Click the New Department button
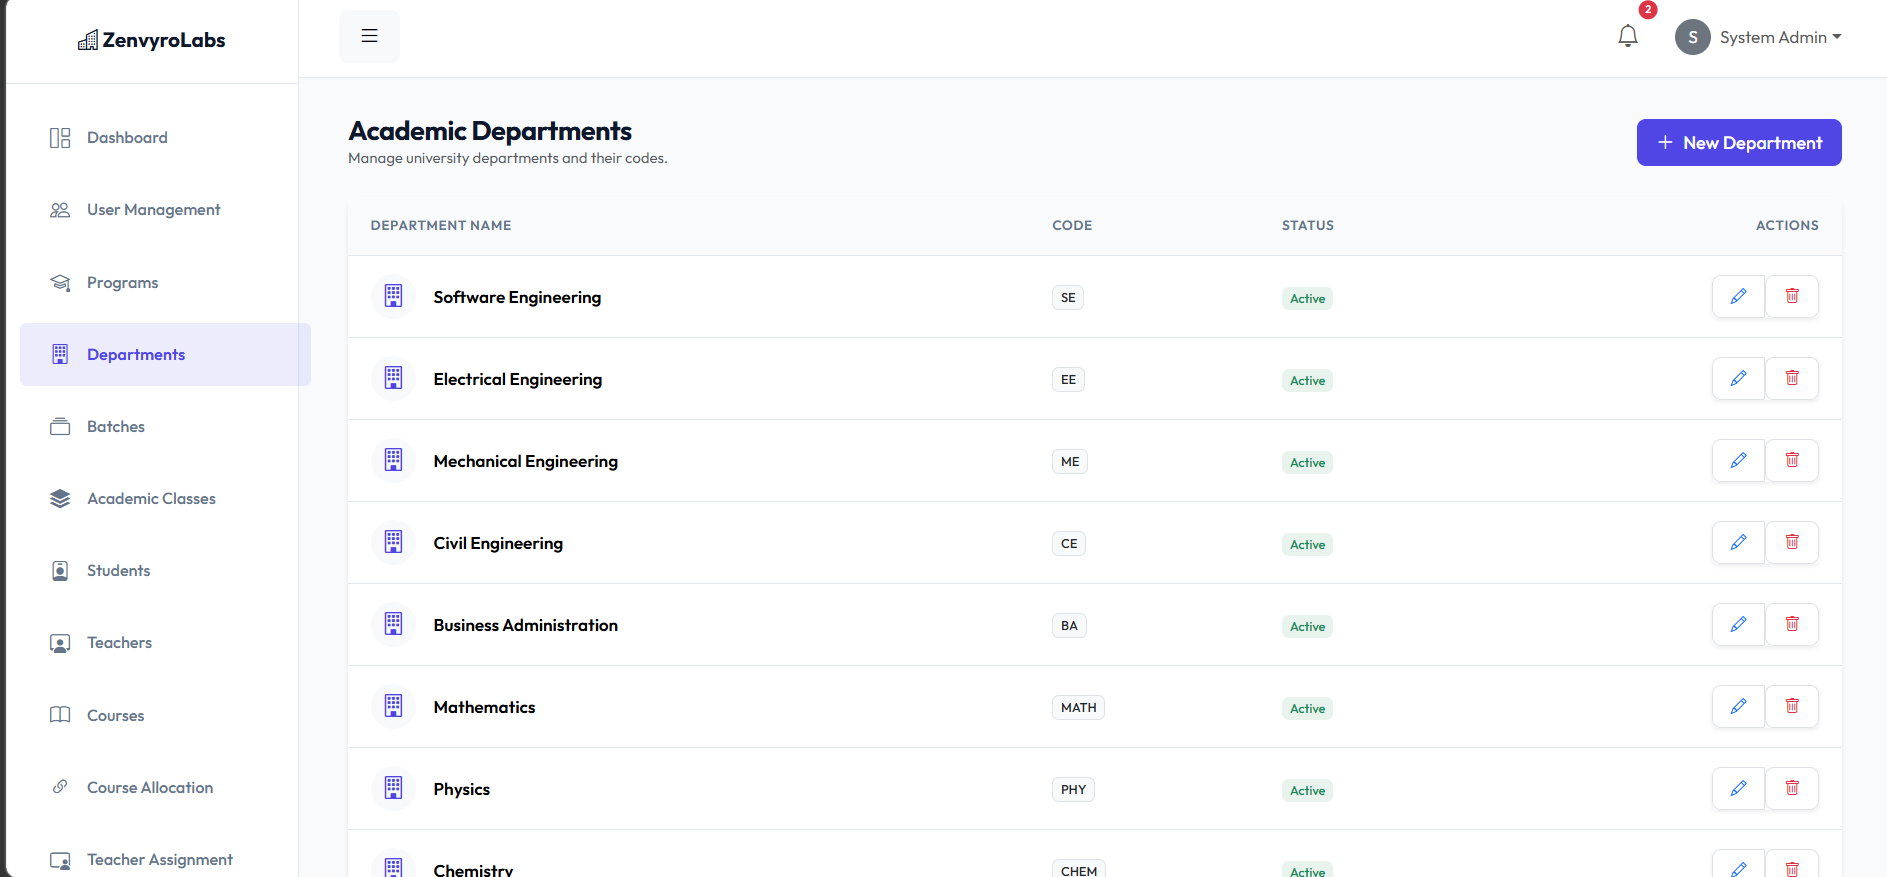The width and height of the screenshot is (1887, 877). 1738,143
